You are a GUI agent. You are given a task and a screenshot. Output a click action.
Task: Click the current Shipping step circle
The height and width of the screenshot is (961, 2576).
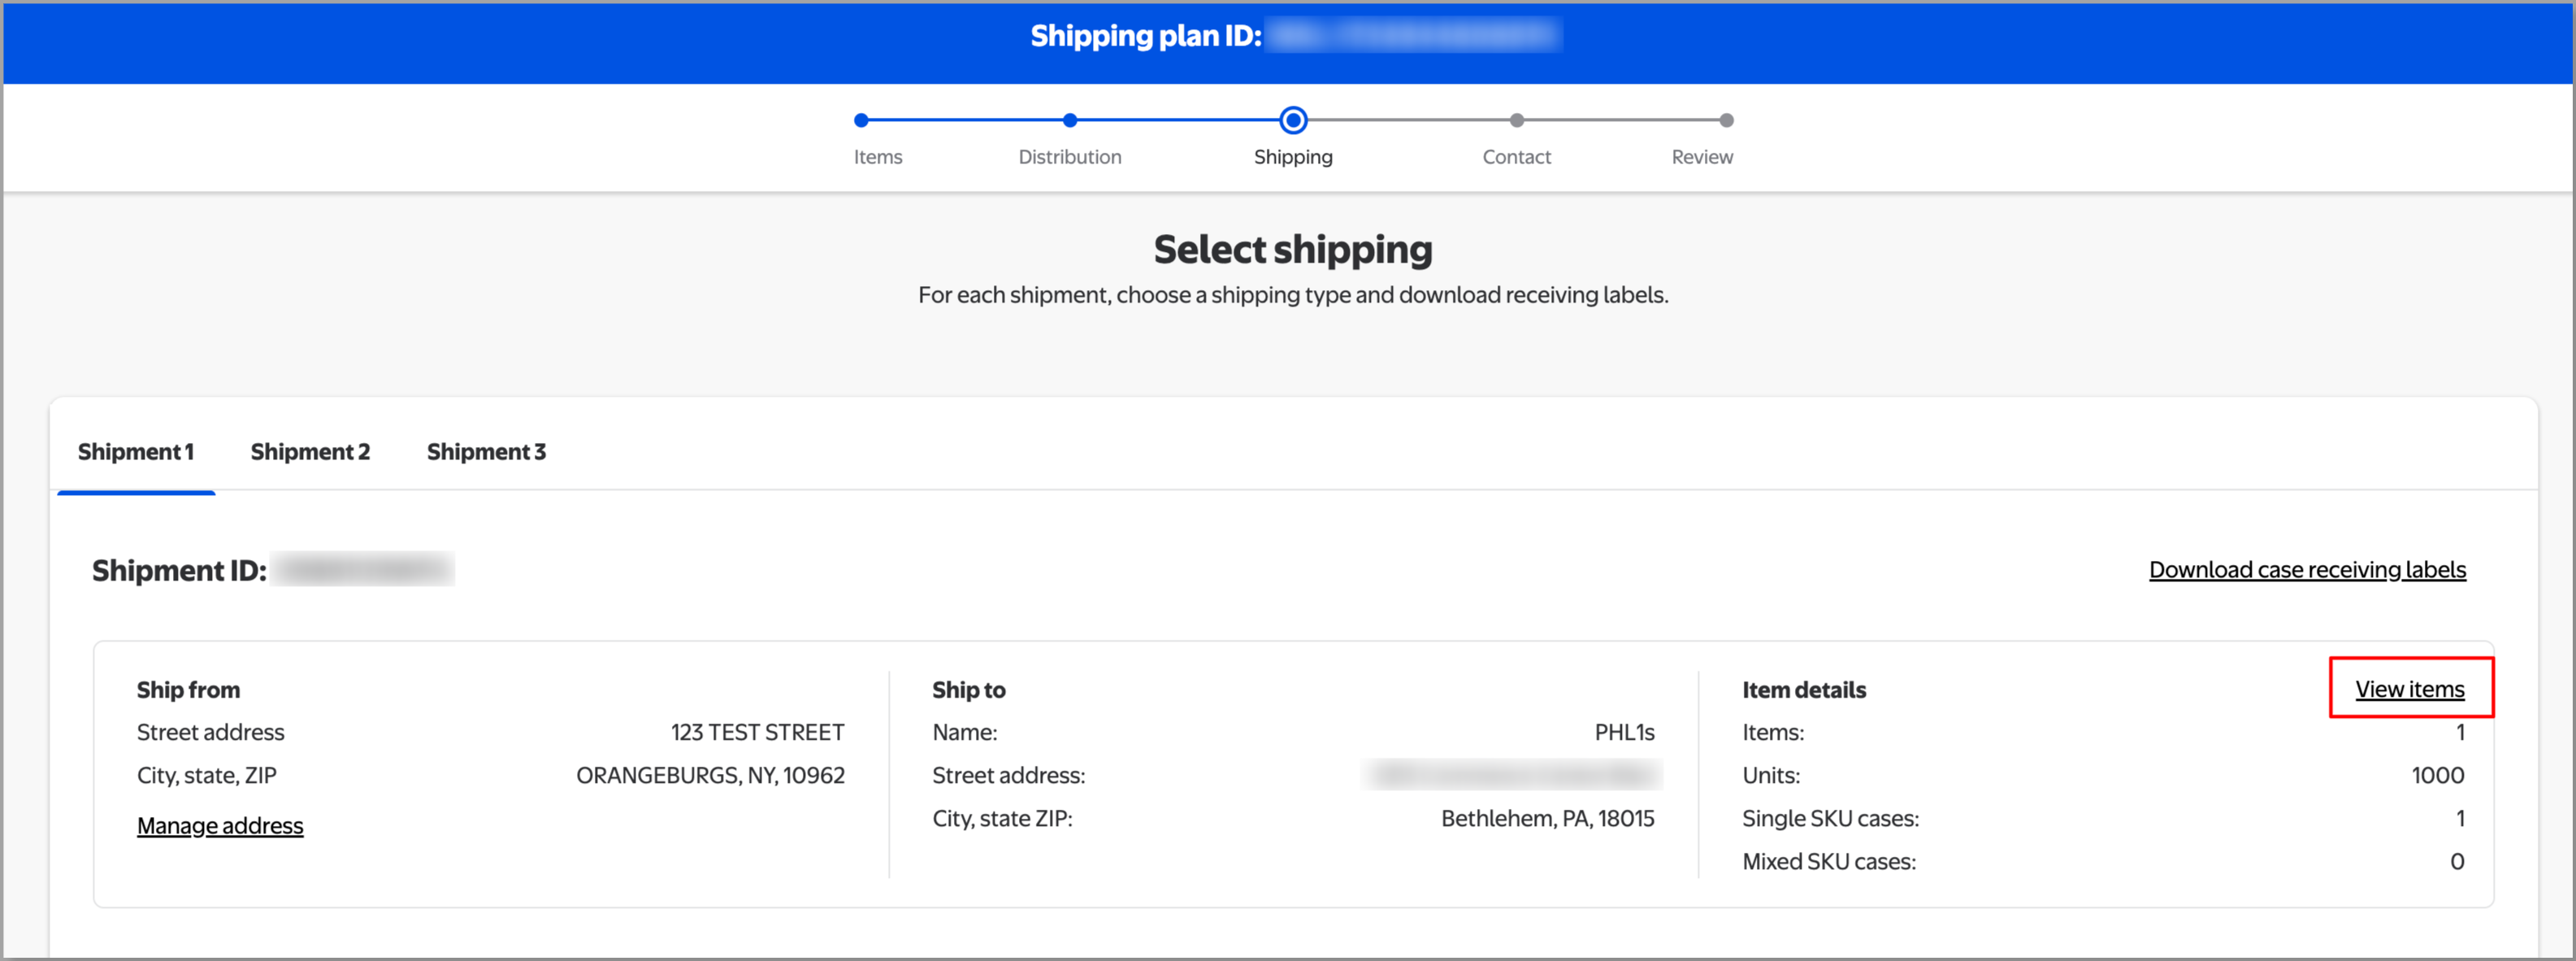coord(1293,120)
